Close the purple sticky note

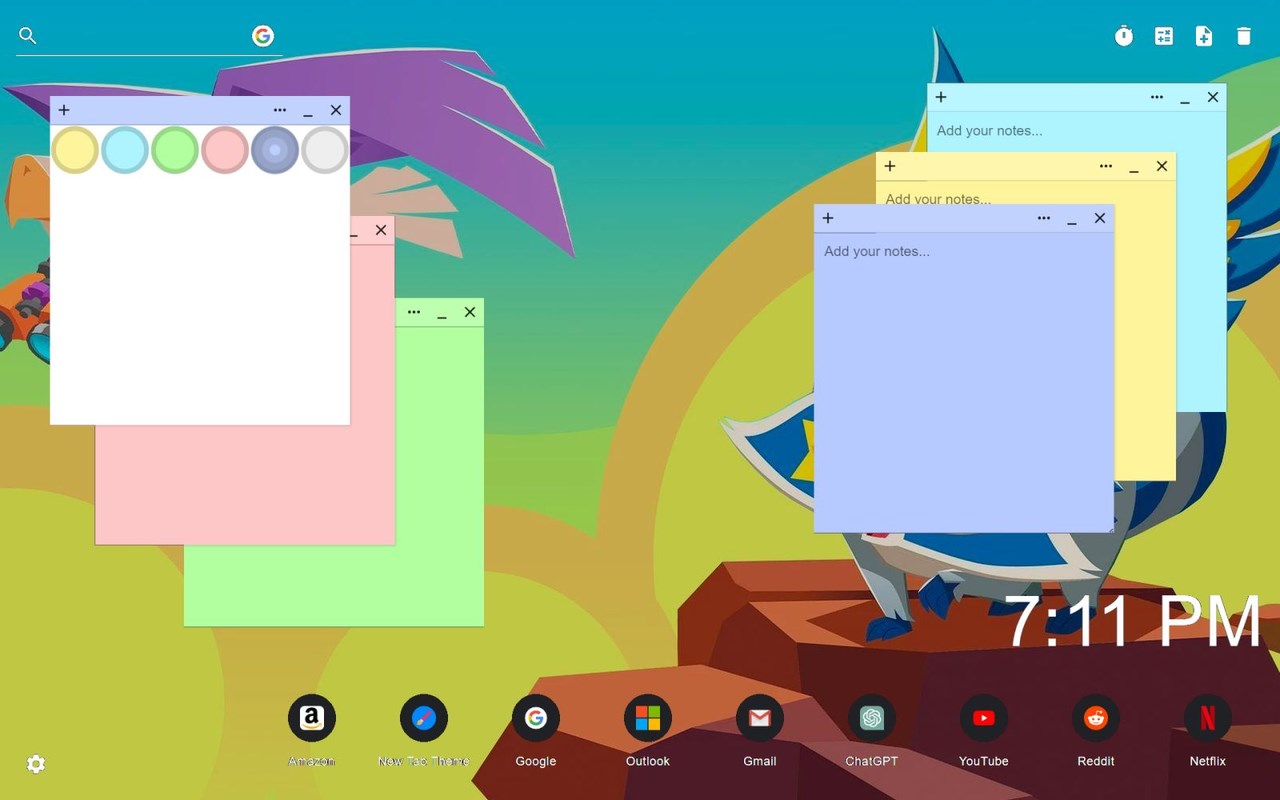coord(1100,218)
